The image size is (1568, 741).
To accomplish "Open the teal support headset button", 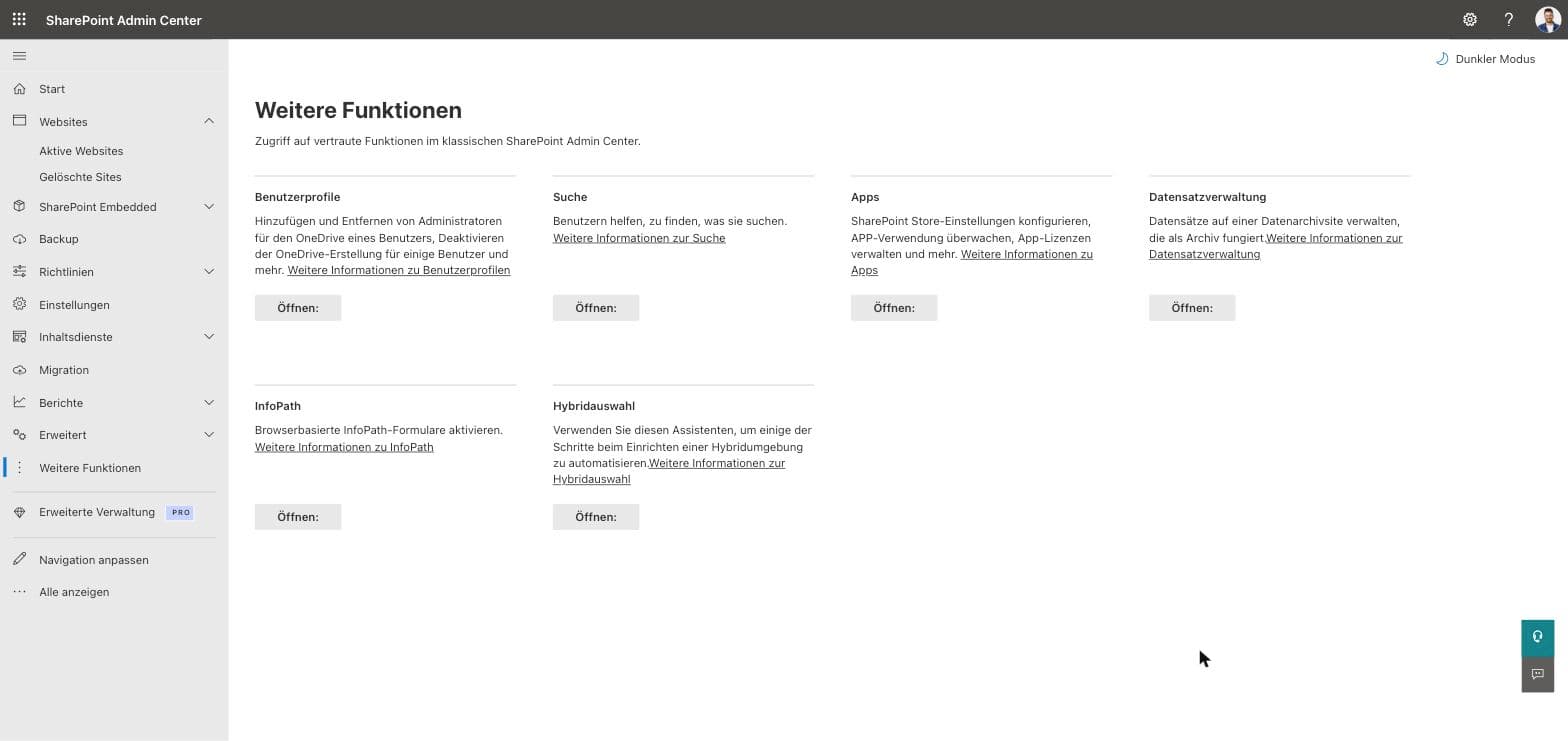I will point(1538,637).
